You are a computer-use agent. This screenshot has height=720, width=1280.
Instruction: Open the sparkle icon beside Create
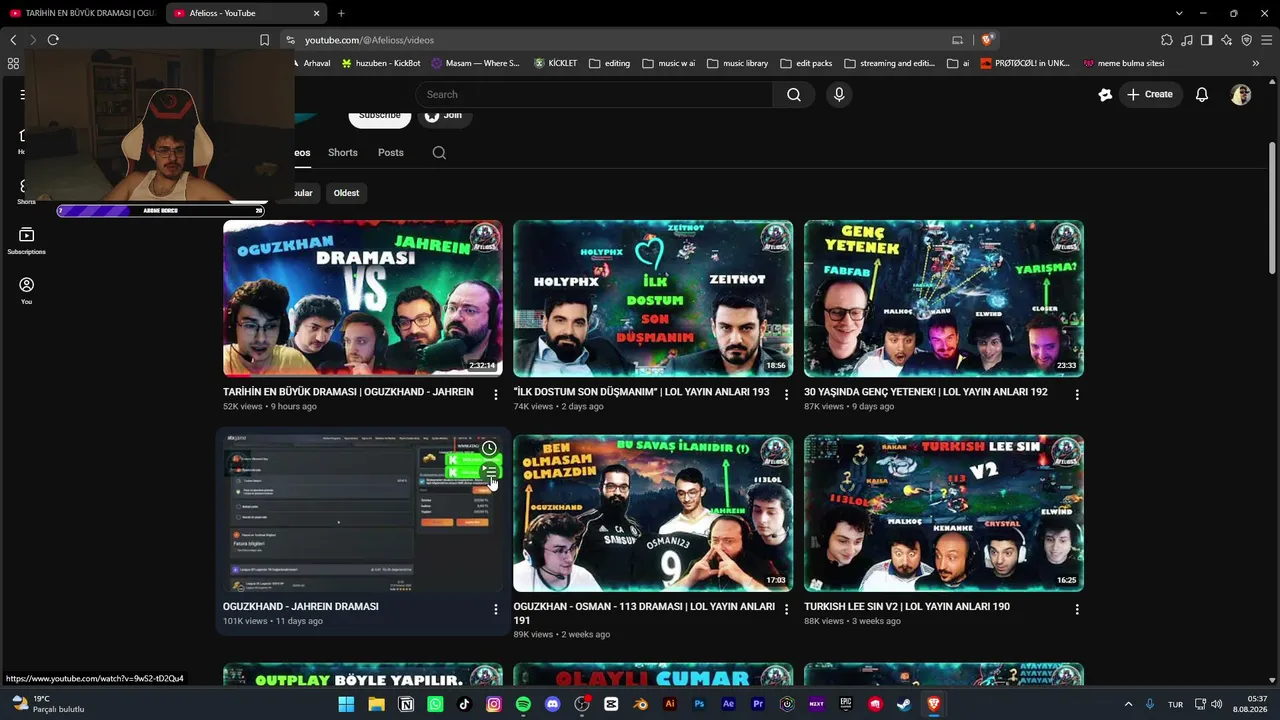[x=1105, y=95]
